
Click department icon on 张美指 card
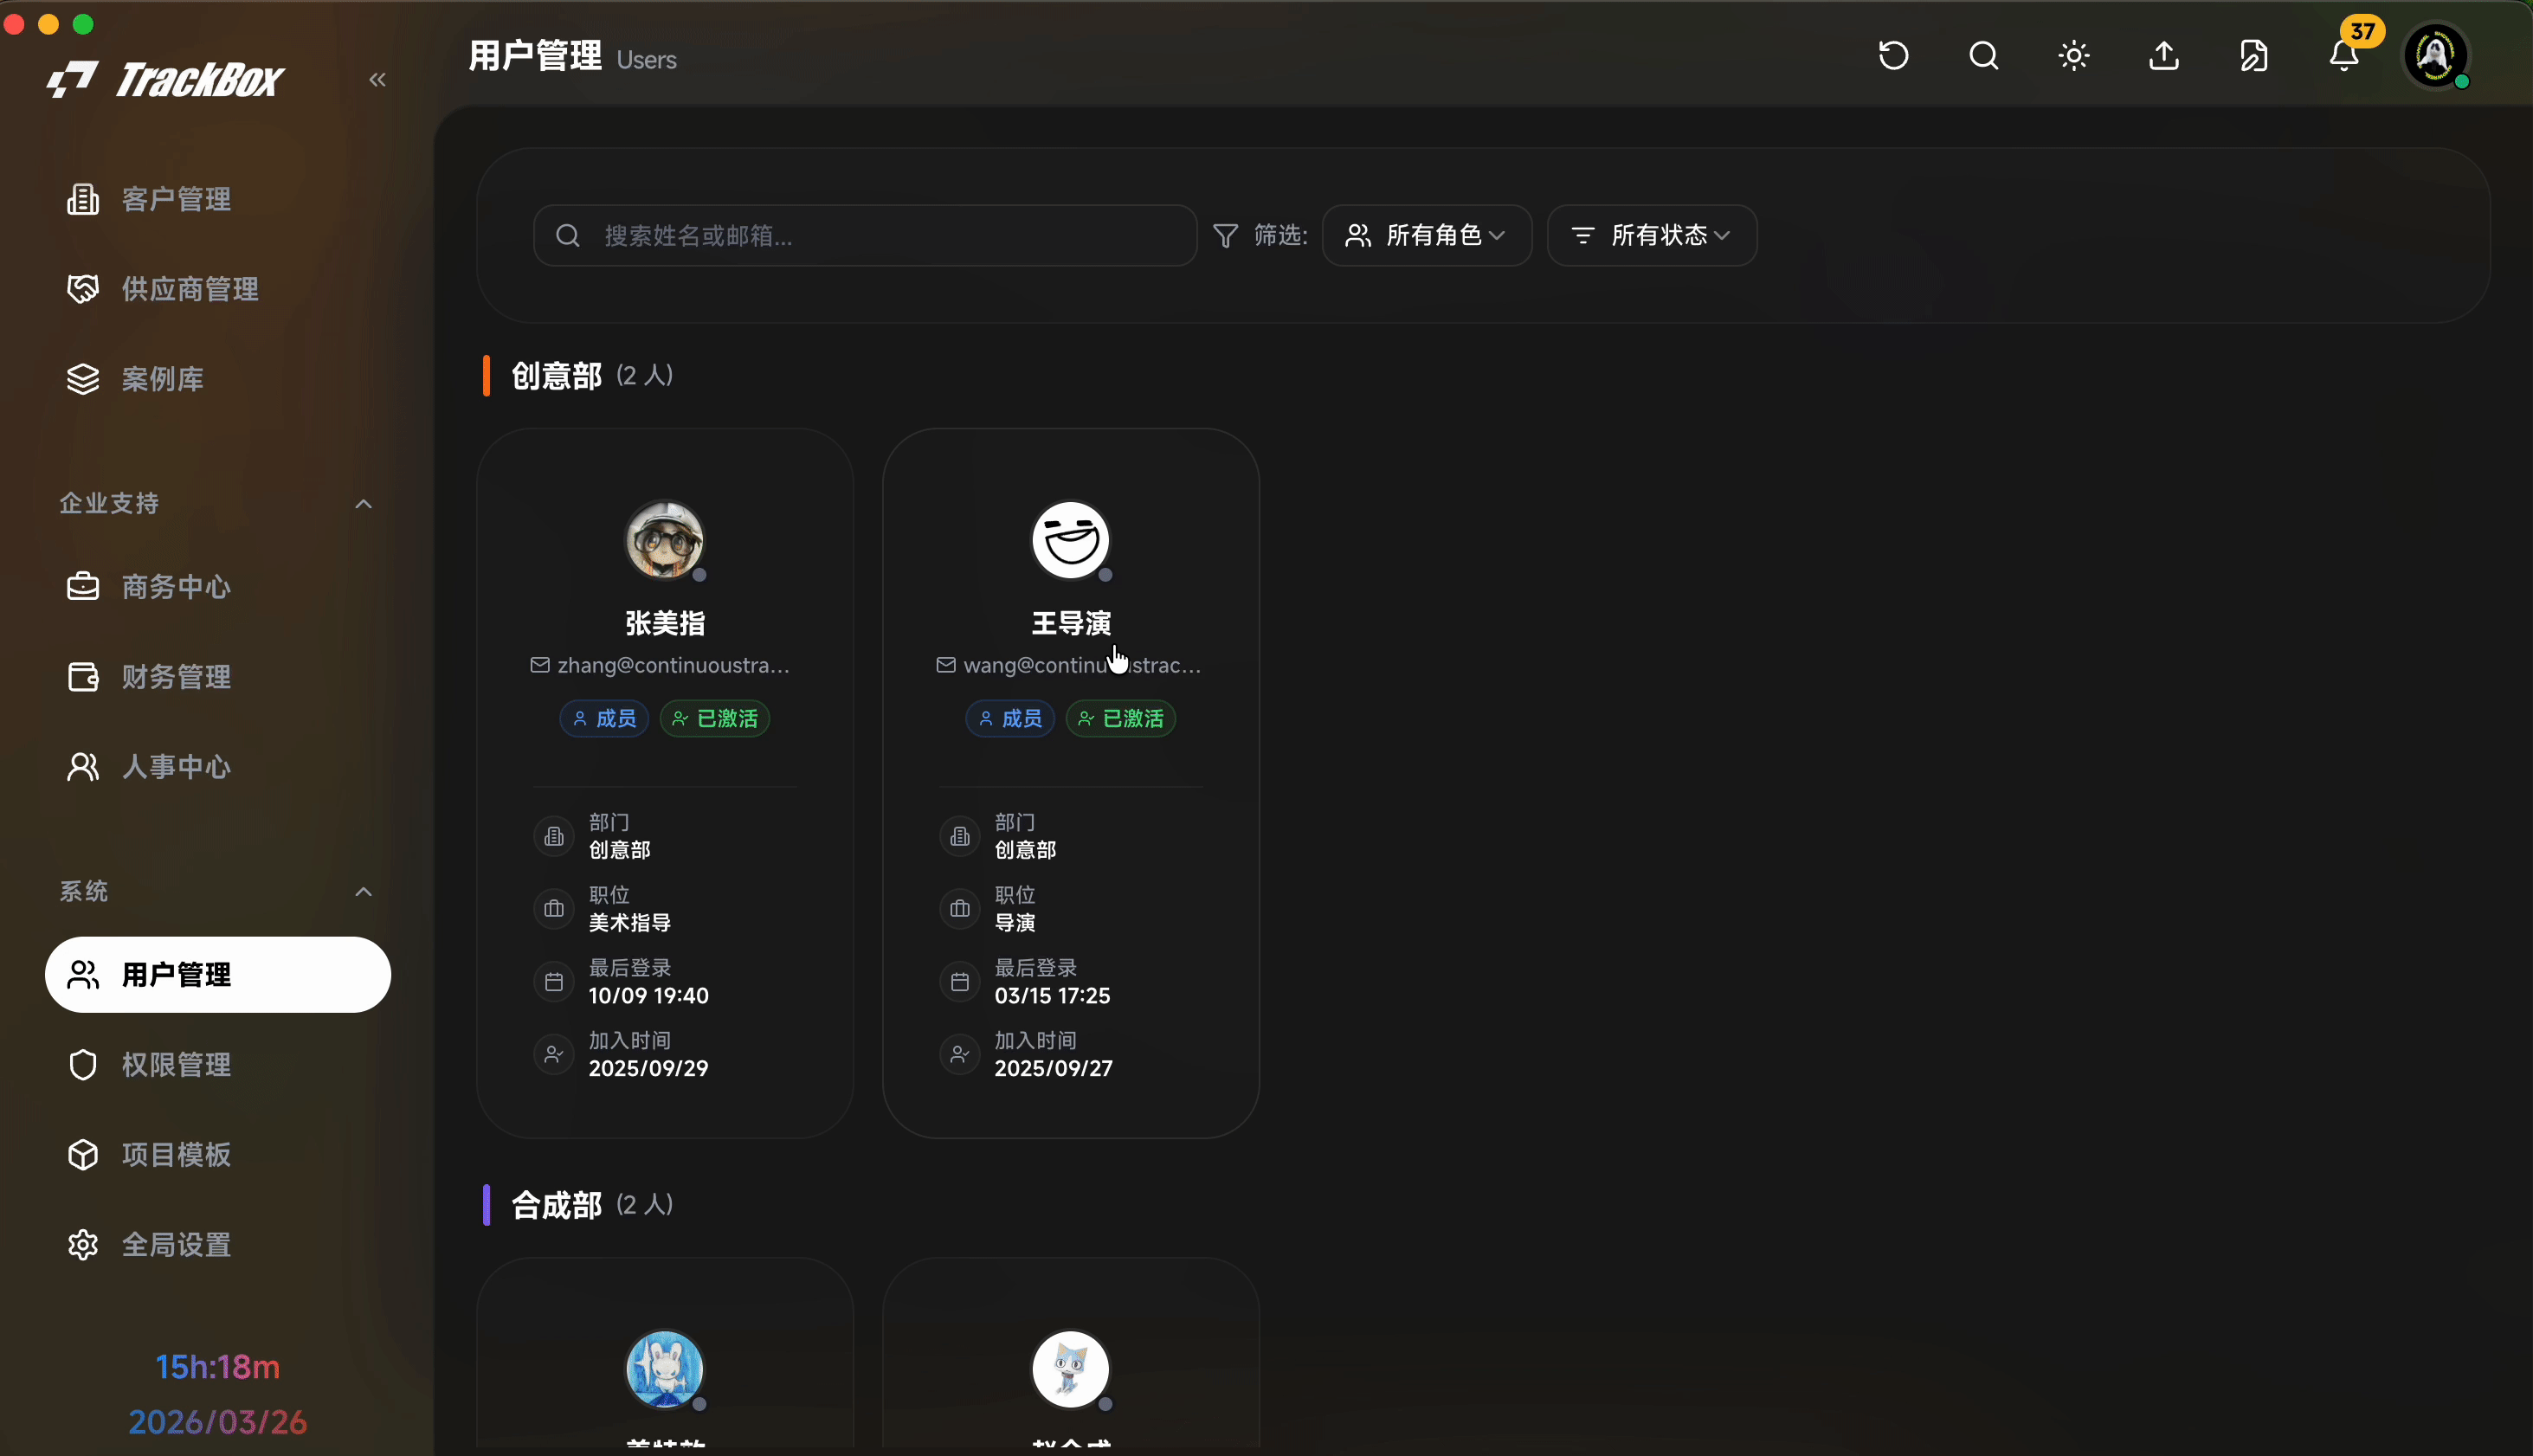pyautogui.click(x=554, y=837)
